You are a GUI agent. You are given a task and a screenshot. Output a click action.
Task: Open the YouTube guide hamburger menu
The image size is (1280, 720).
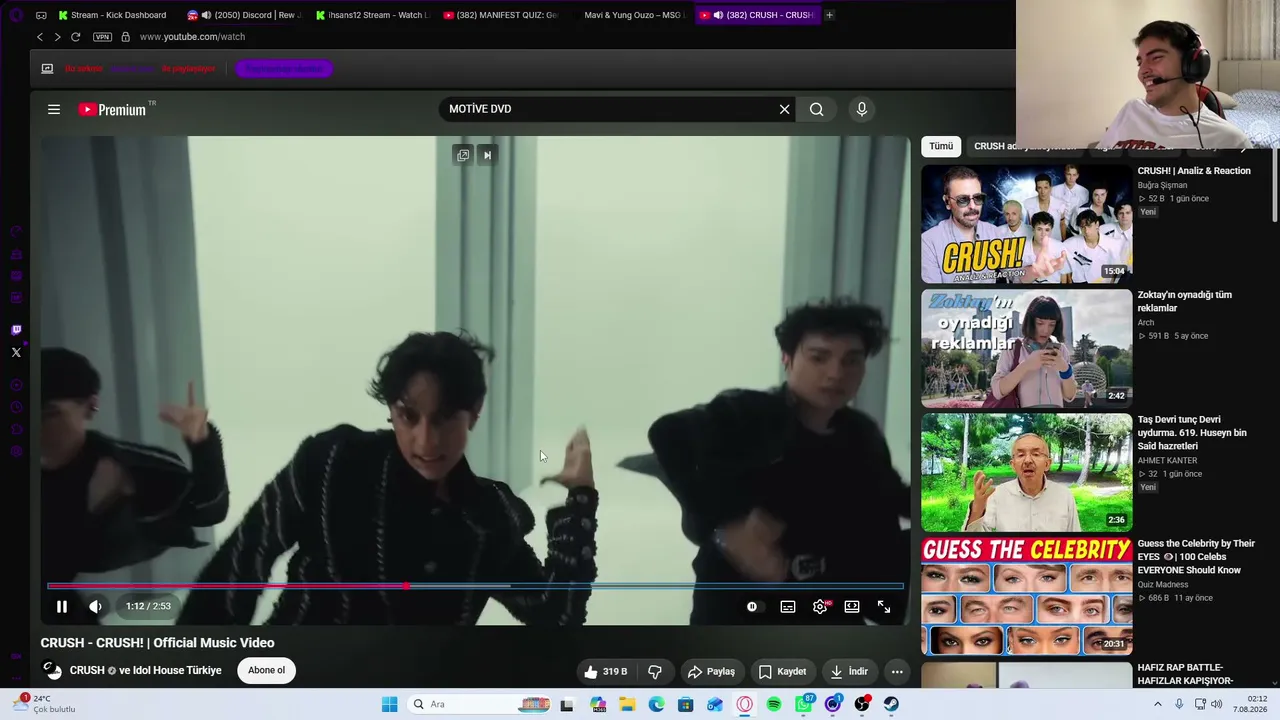(54, 109)
